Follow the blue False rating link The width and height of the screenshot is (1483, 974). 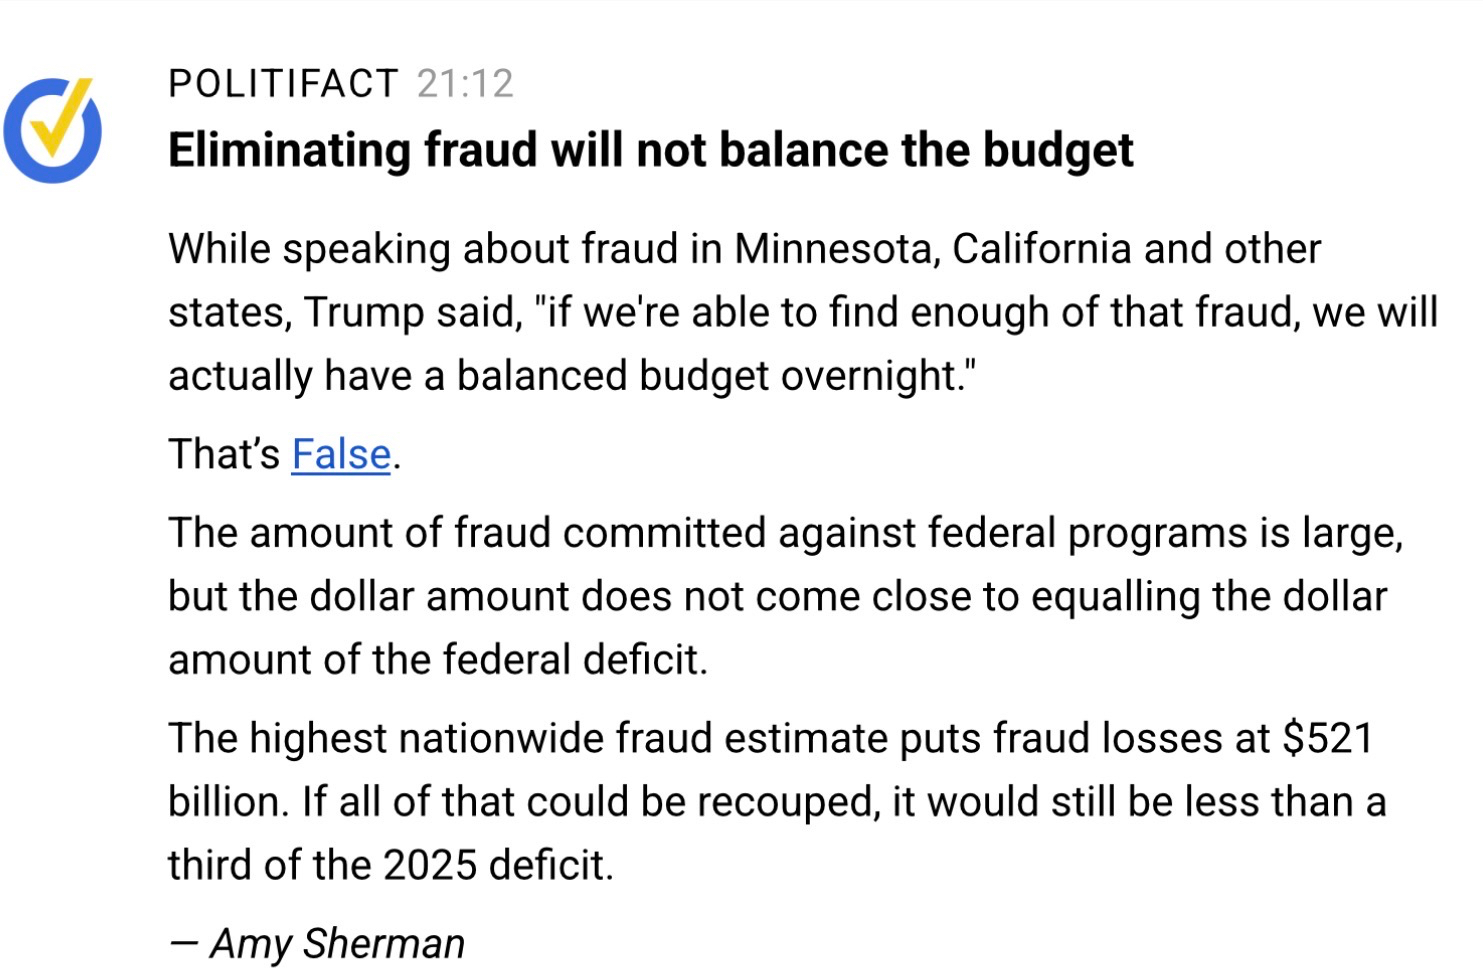pos(341,455)
